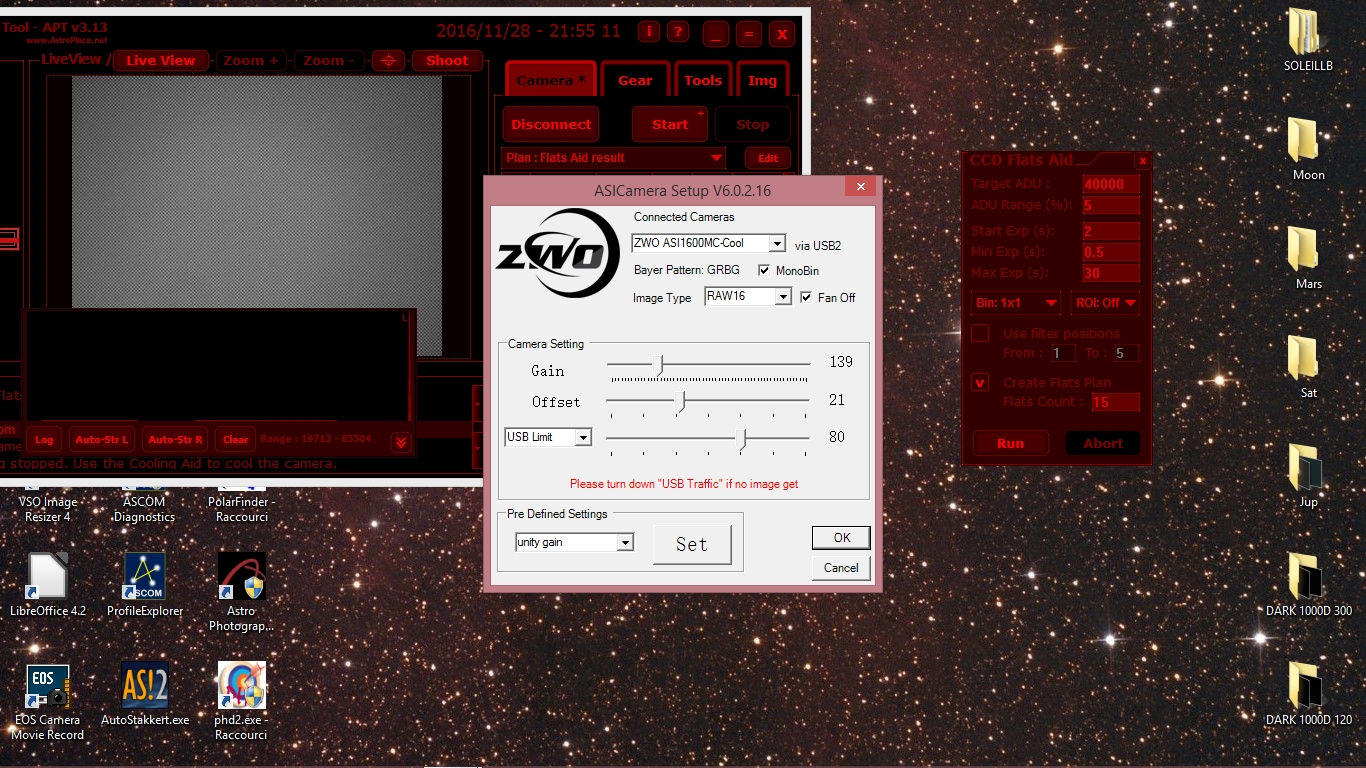1366x768 pixels.
Task: Click the Auto-Str R button
Action: [175, 439]
